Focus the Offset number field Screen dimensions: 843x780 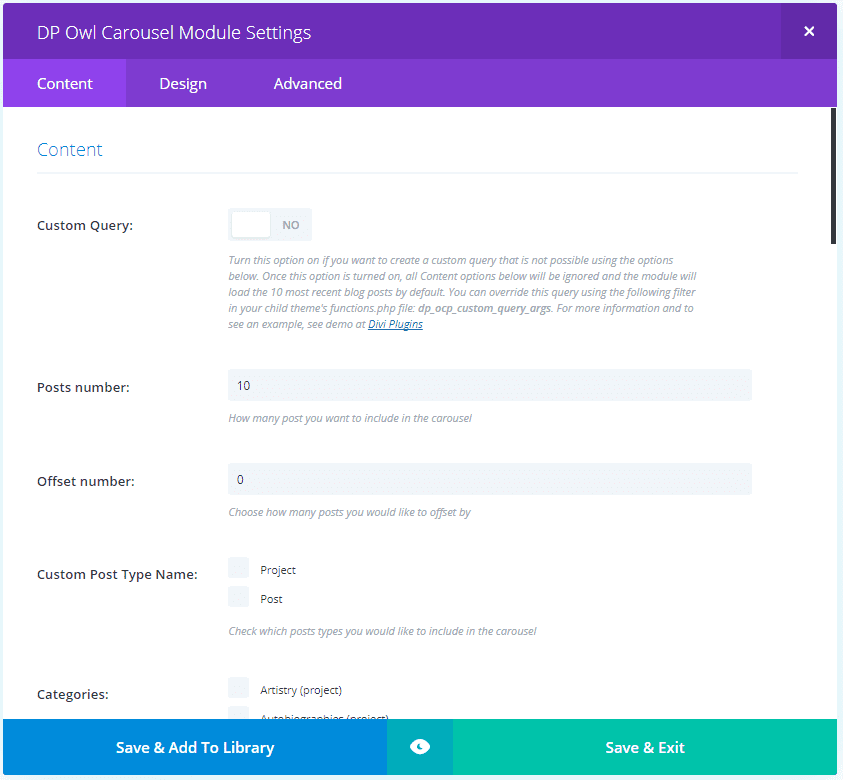pyautogui.click(x=489, y=479)
